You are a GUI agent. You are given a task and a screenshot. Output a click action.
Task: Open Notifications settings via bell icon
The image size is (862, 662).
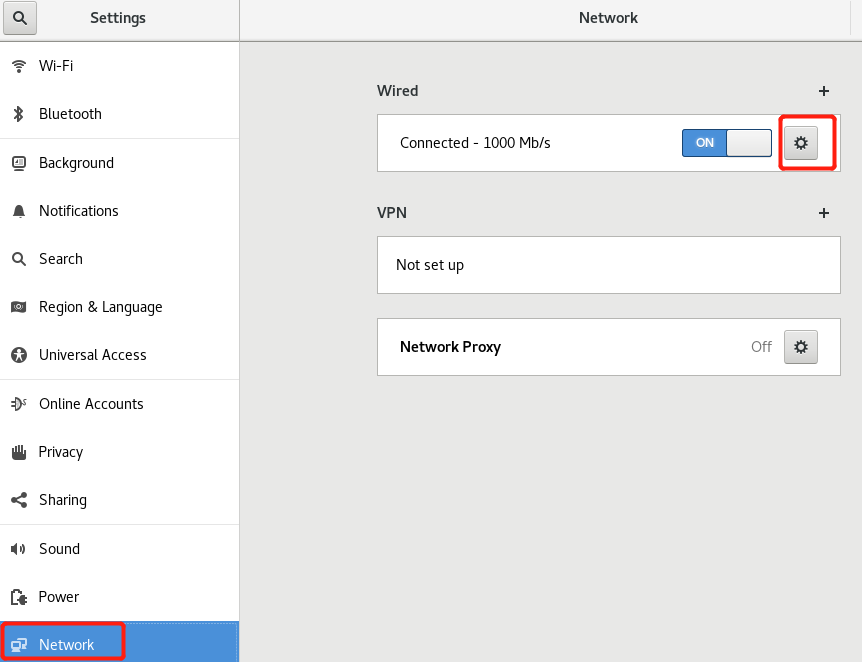(x=19, y=211)
